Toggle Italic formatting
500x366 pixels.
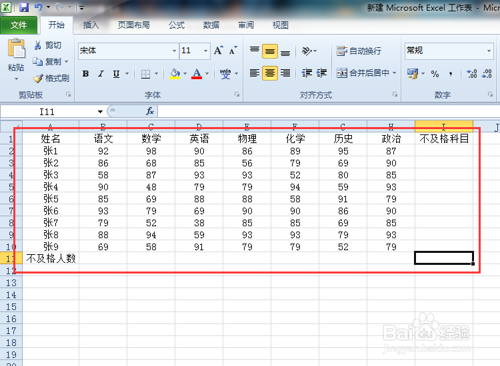point(101,74)
